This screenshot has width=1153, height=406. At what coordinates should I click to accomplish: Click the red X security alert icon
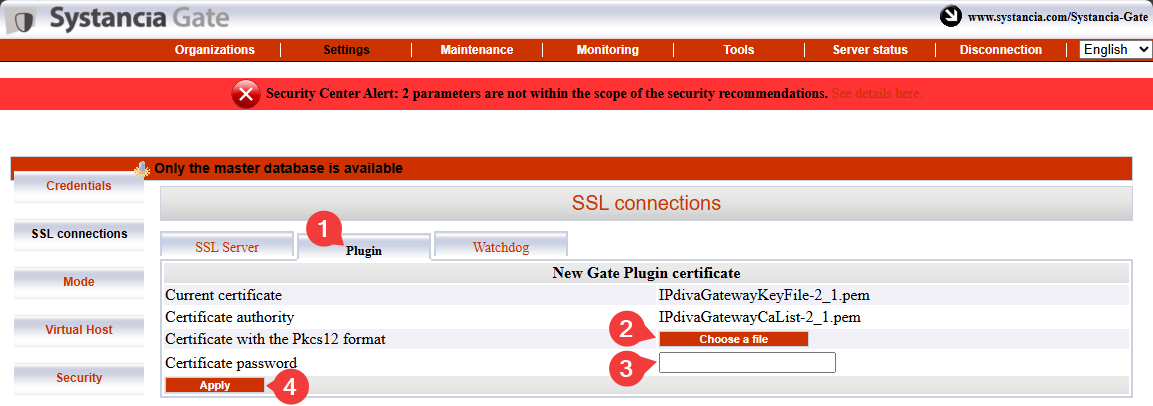pos(246,94)
